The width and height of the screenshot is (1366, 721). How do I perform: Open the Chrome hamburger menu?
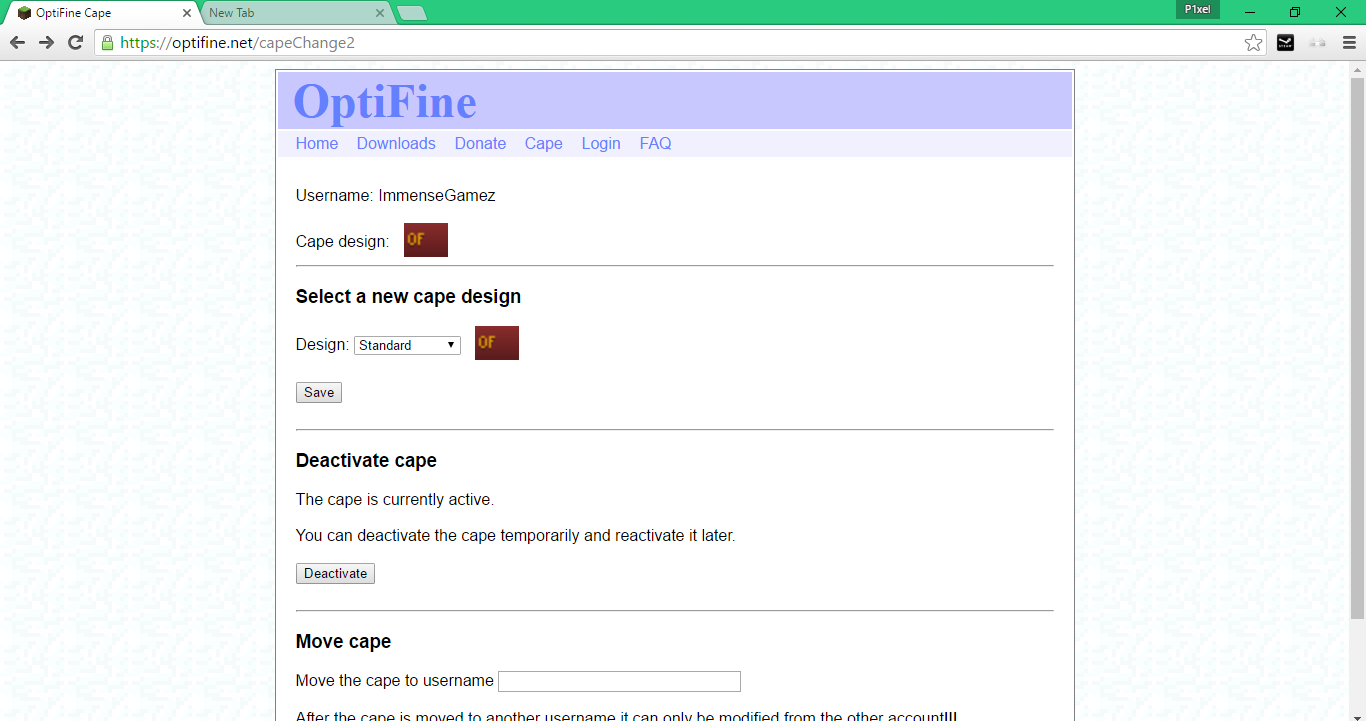[x=1349, y=42]
